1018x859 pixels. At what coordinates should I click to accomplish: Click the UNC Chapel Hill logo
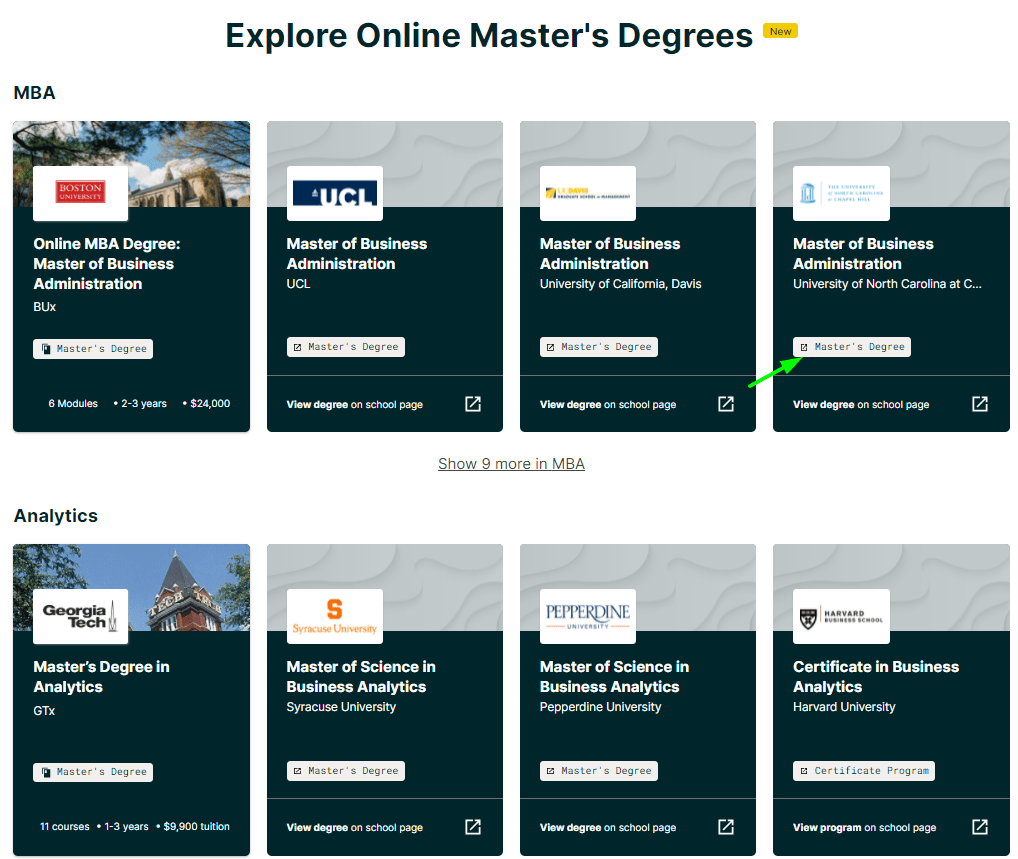coord(841,193)
